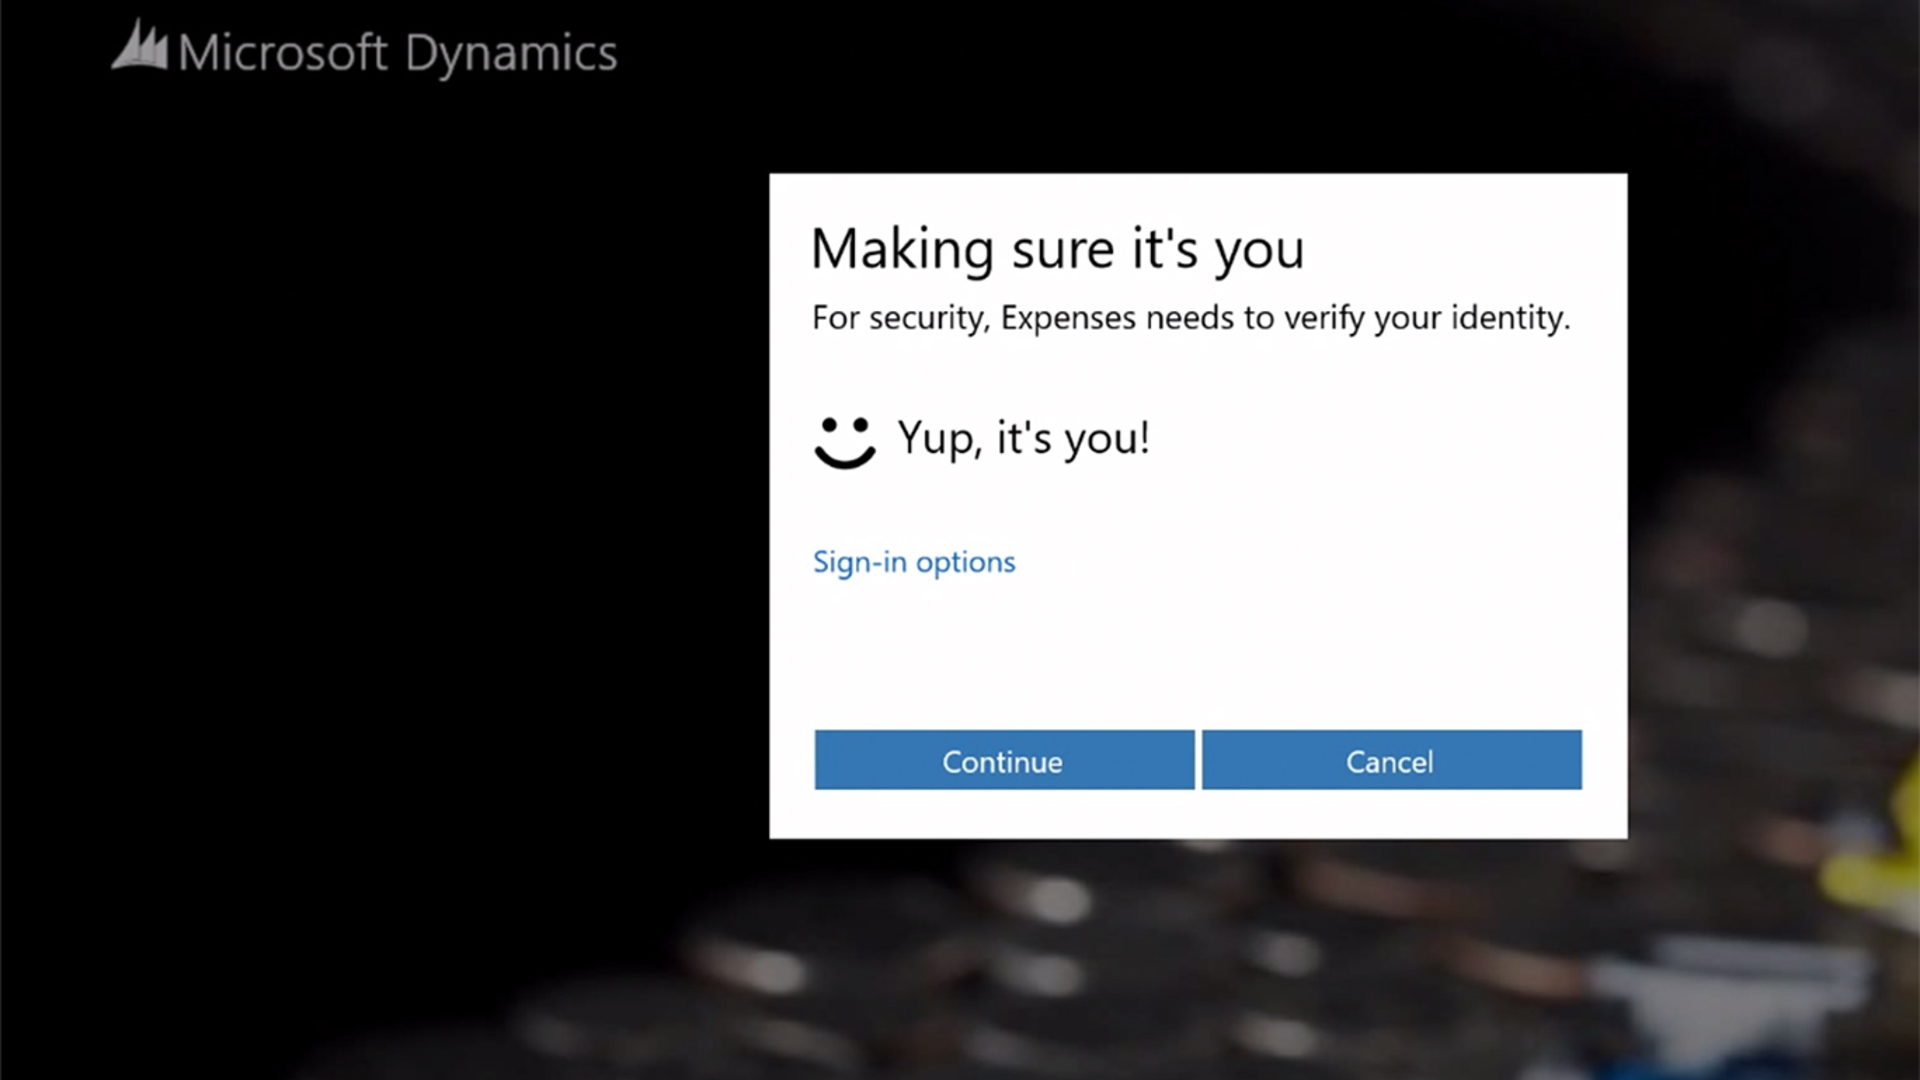Click the "Yup, it's you!" confirmation text
The width and height of the screenshot is (1920, 1080).
click(1023, 438)
